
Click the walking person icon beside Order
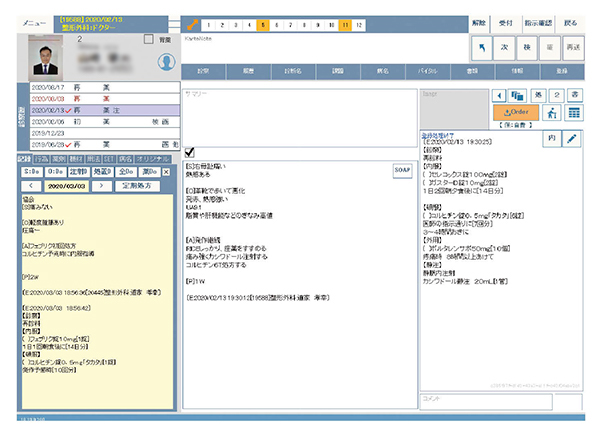click(552, 113)
